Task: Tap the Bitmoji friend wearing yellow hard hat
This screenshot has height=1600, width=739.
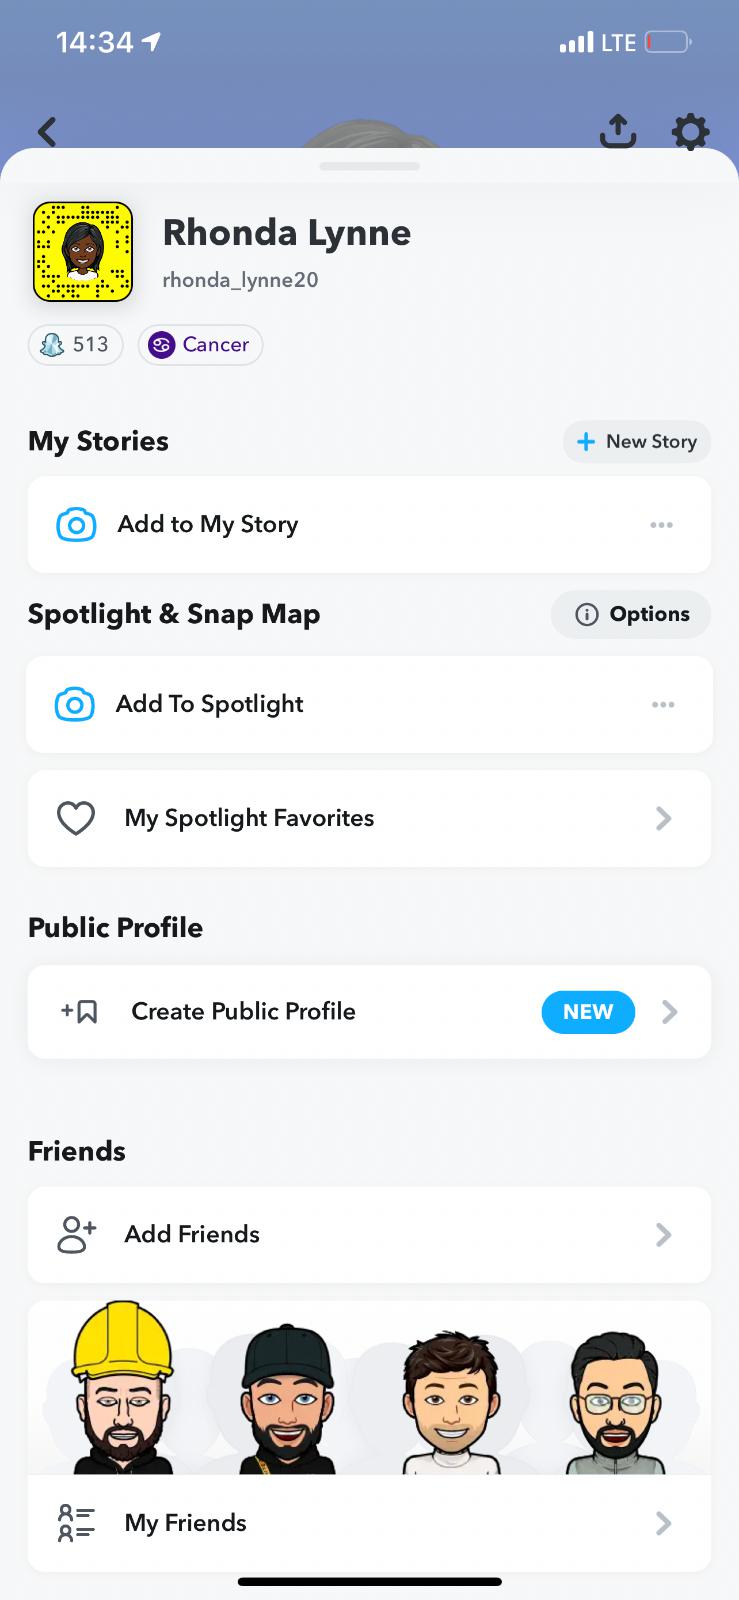Action: 122,1390
